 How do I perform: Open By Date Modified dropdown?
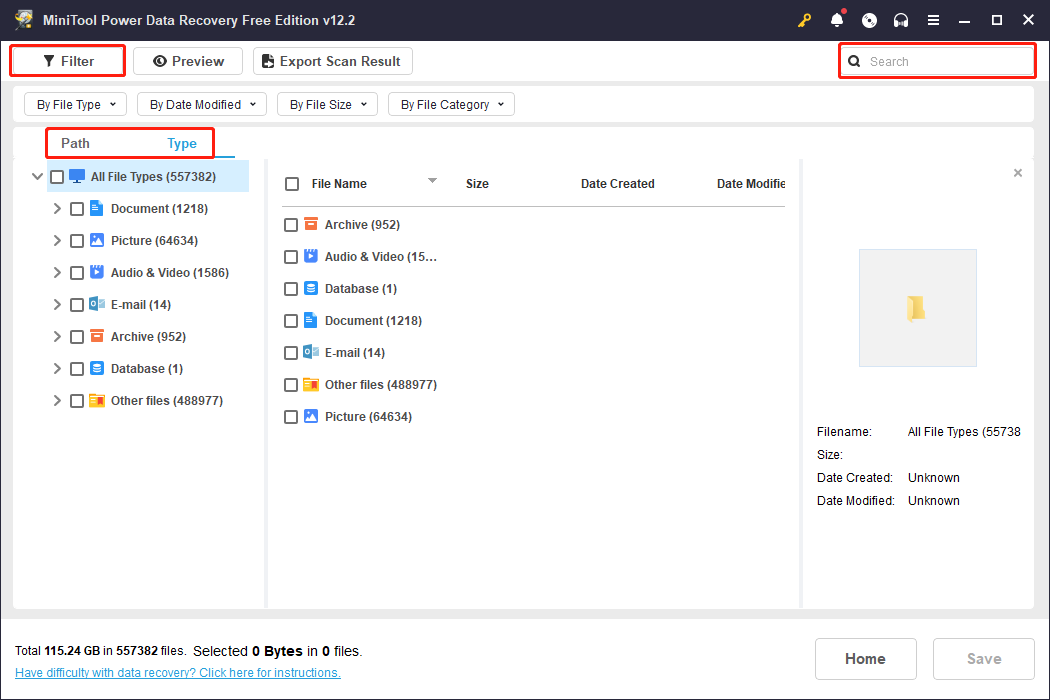202,104
